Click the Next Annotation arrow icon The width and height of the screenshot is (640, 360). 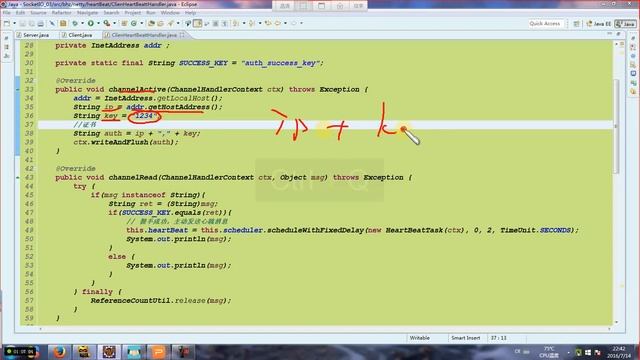click(236, 23)
